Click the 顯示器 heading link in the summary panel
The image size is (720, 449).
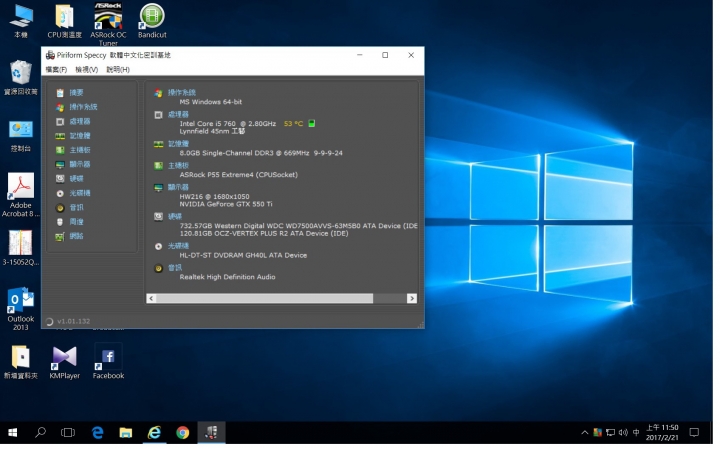(178, 187)
